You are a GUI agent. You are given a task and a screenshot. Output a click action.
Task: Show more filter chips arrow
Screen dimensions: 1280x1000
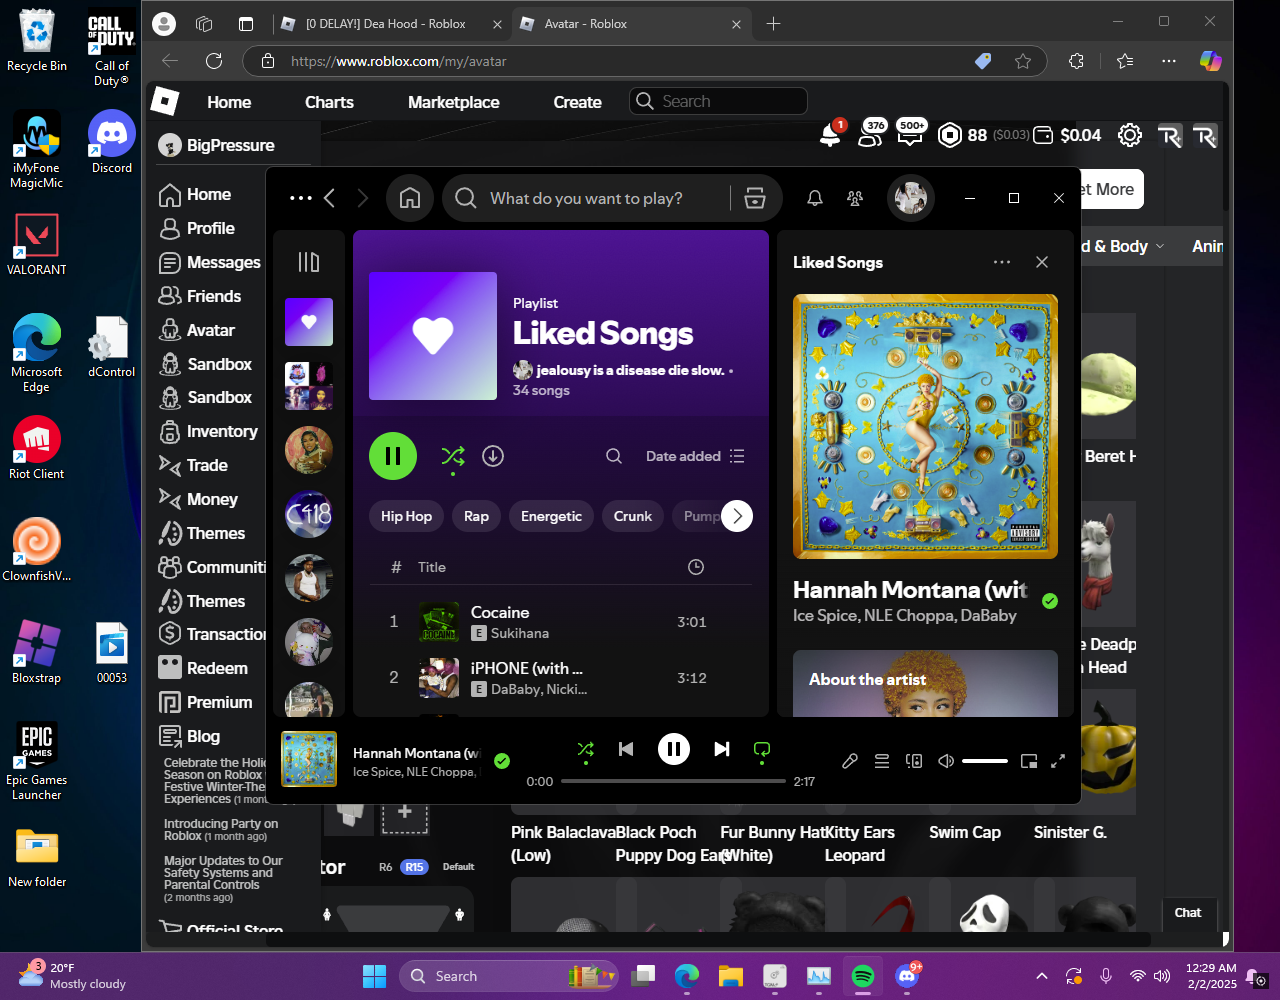tap(737, 516)
